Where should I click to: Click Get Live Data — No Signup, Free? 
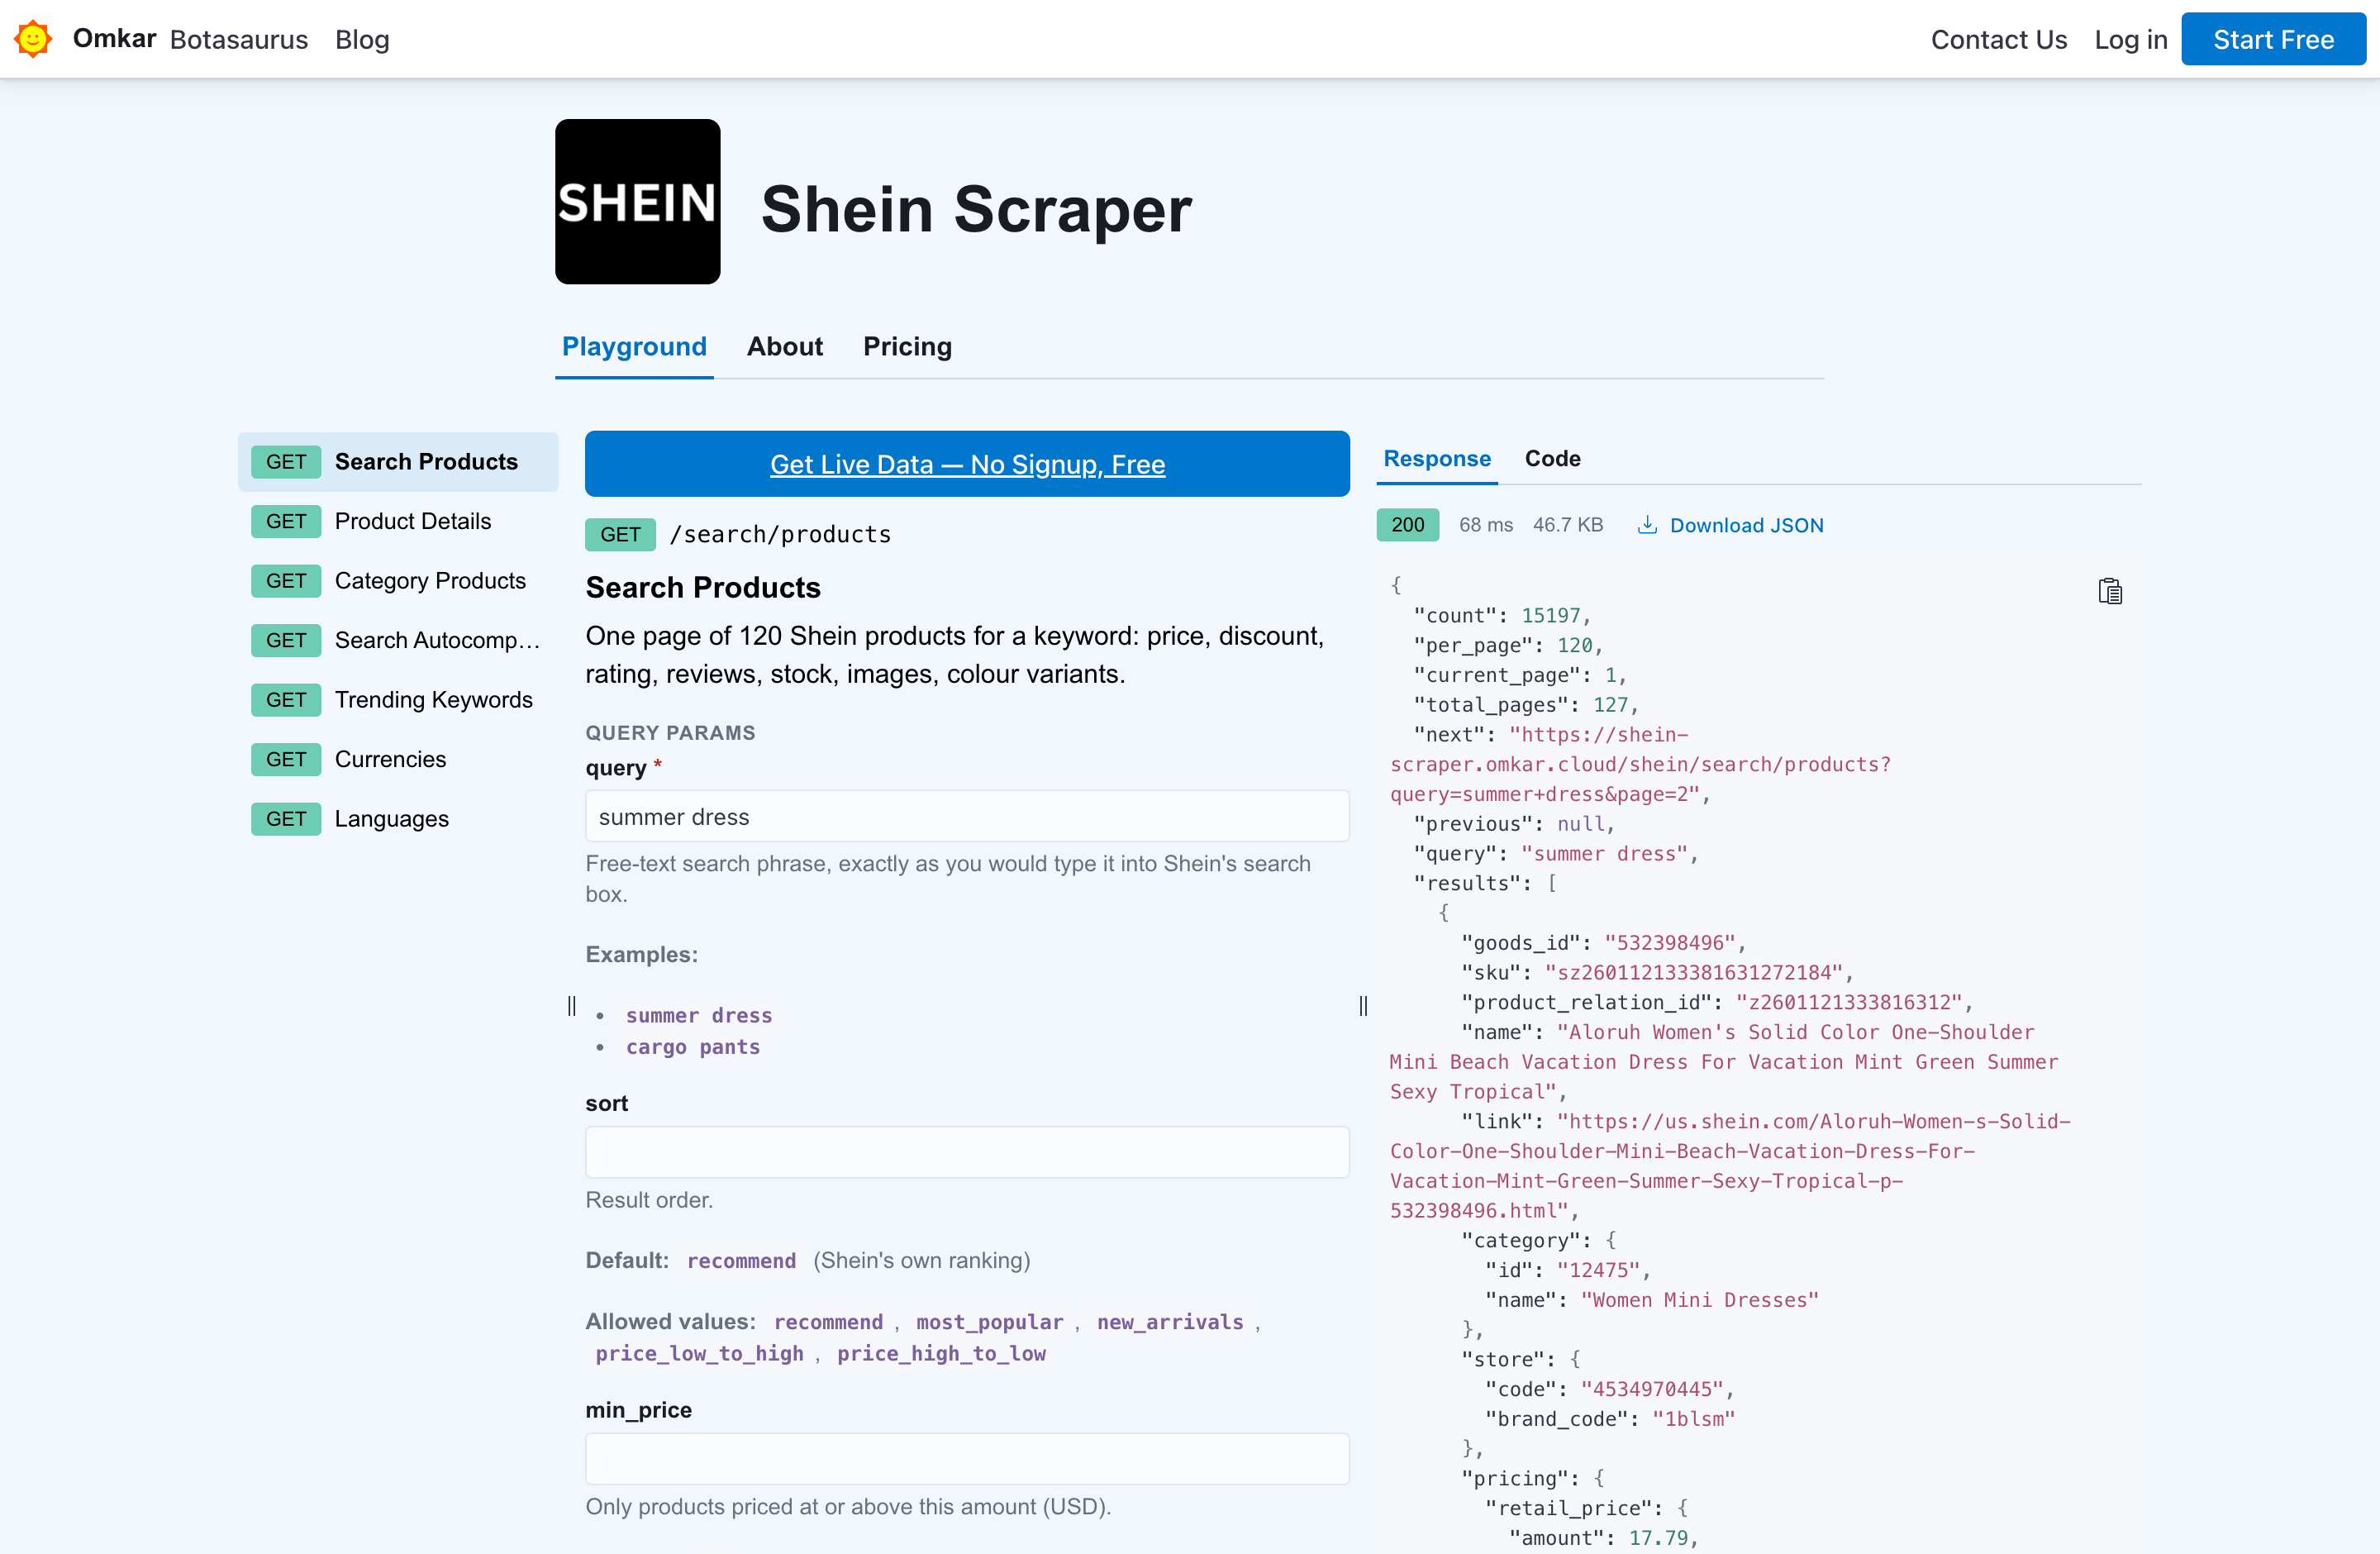coord(967,464)
